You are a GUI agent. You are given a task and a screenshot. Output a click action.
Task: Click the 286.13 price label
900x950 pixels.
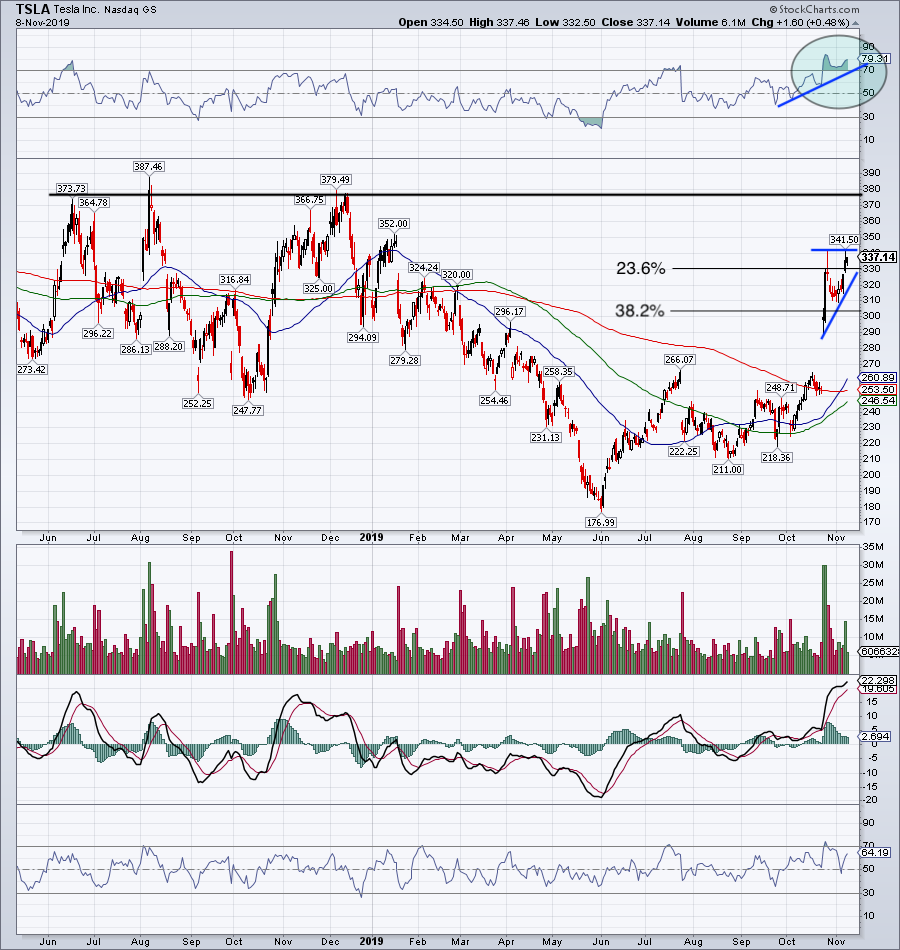[x=135, y=349]
